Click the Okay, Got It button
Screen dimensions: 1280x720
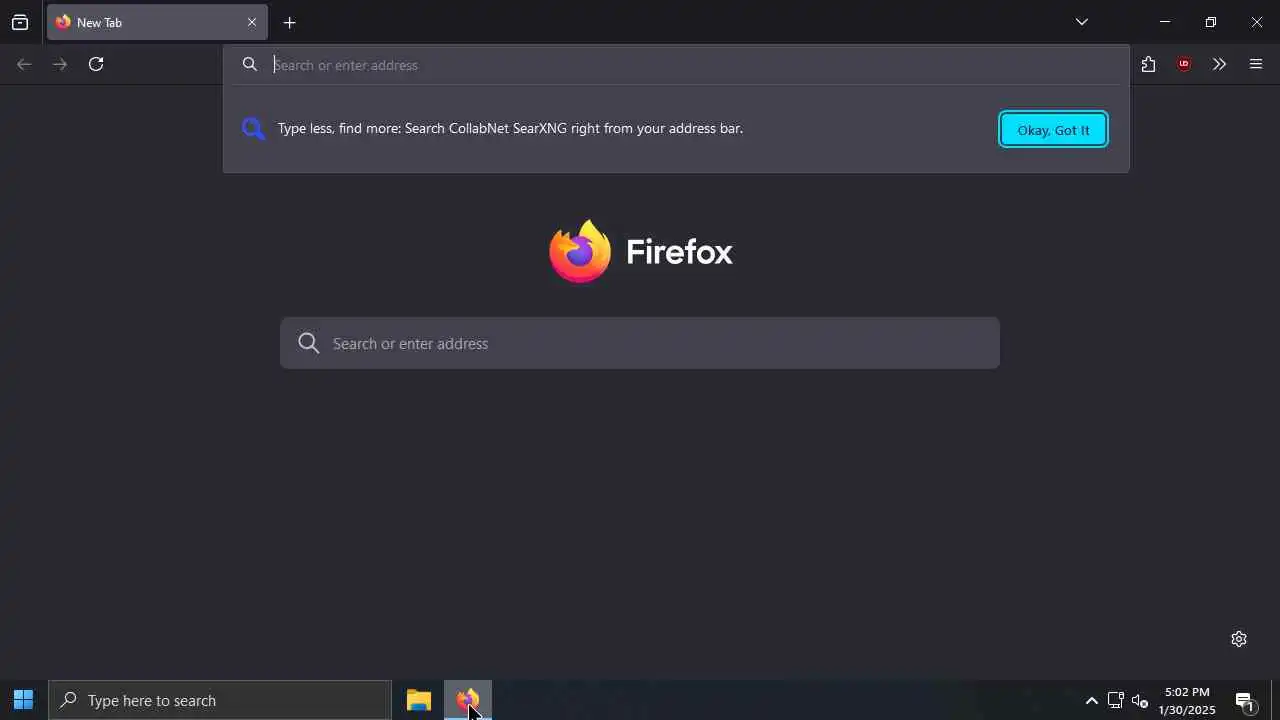1053,129
